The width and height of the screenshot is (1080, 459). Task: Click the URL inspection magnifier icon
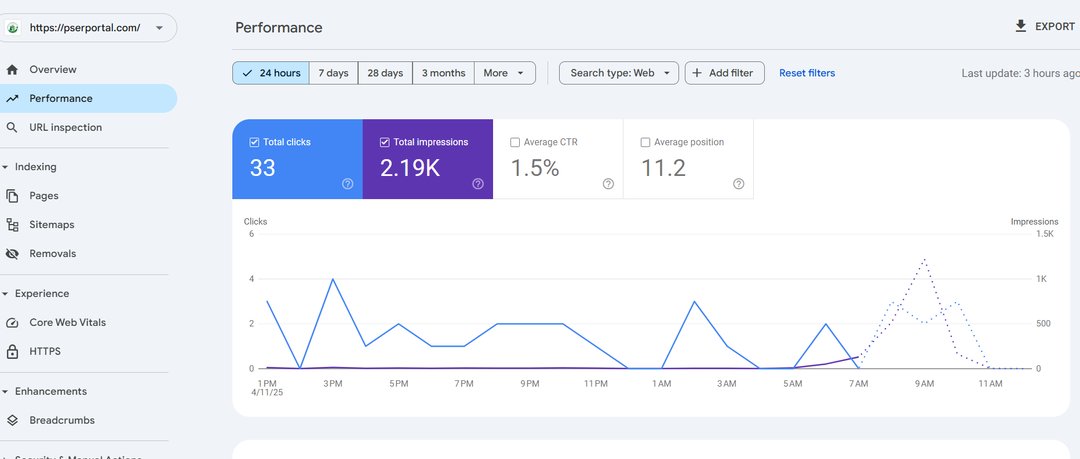pyautogui.click(x=12, y=128)
